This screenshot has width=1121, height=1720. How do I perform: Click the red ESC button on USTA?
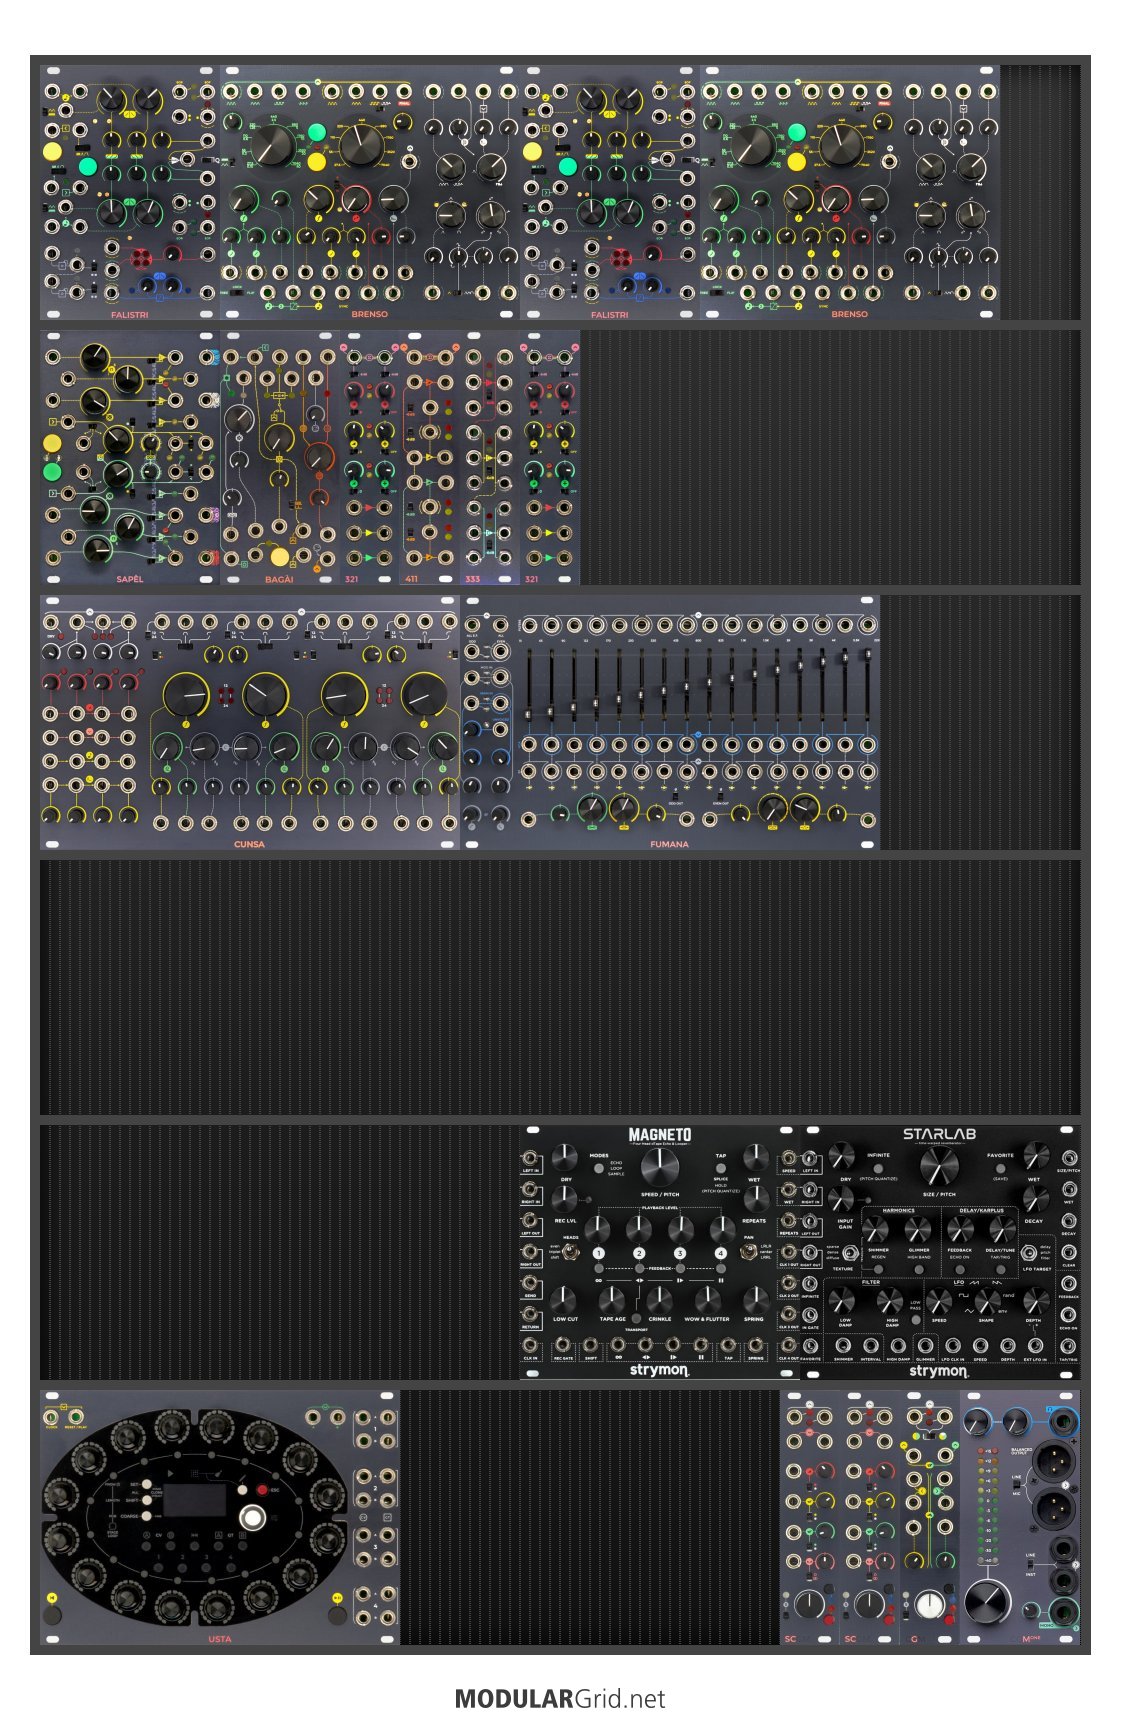point(262,1490)
